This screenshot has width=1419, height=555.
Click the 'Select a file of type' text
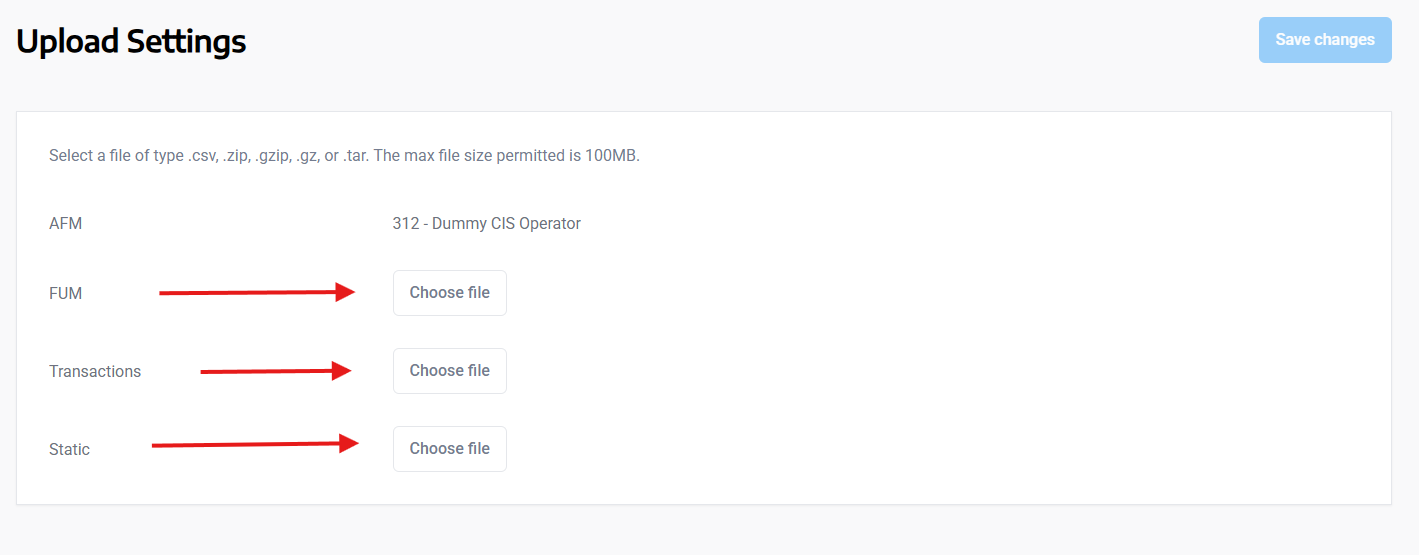coord(116,156)
